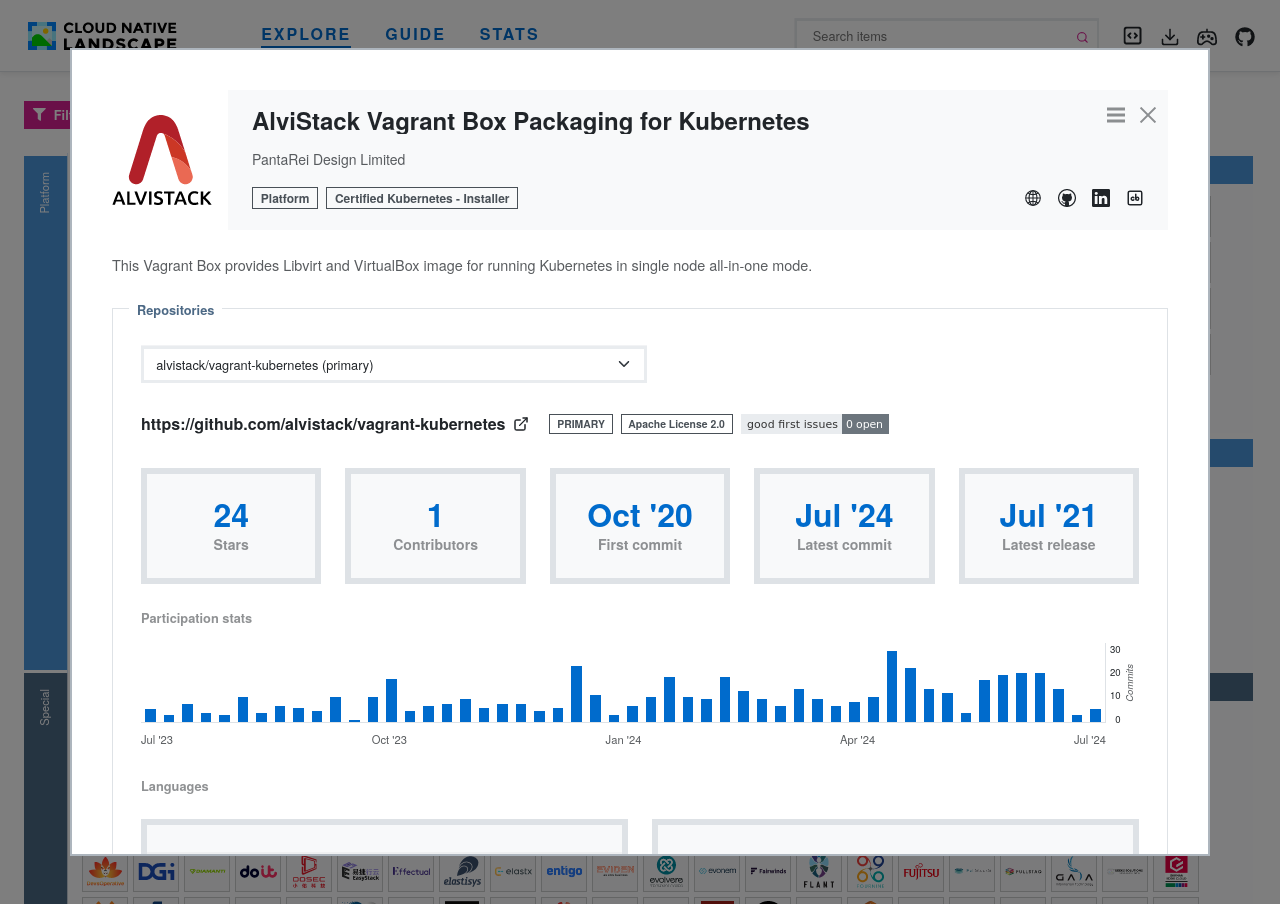Screen dimensions: 1280x904
Task: Open the AlviStack website globe icon
Action: (1033, 198)
